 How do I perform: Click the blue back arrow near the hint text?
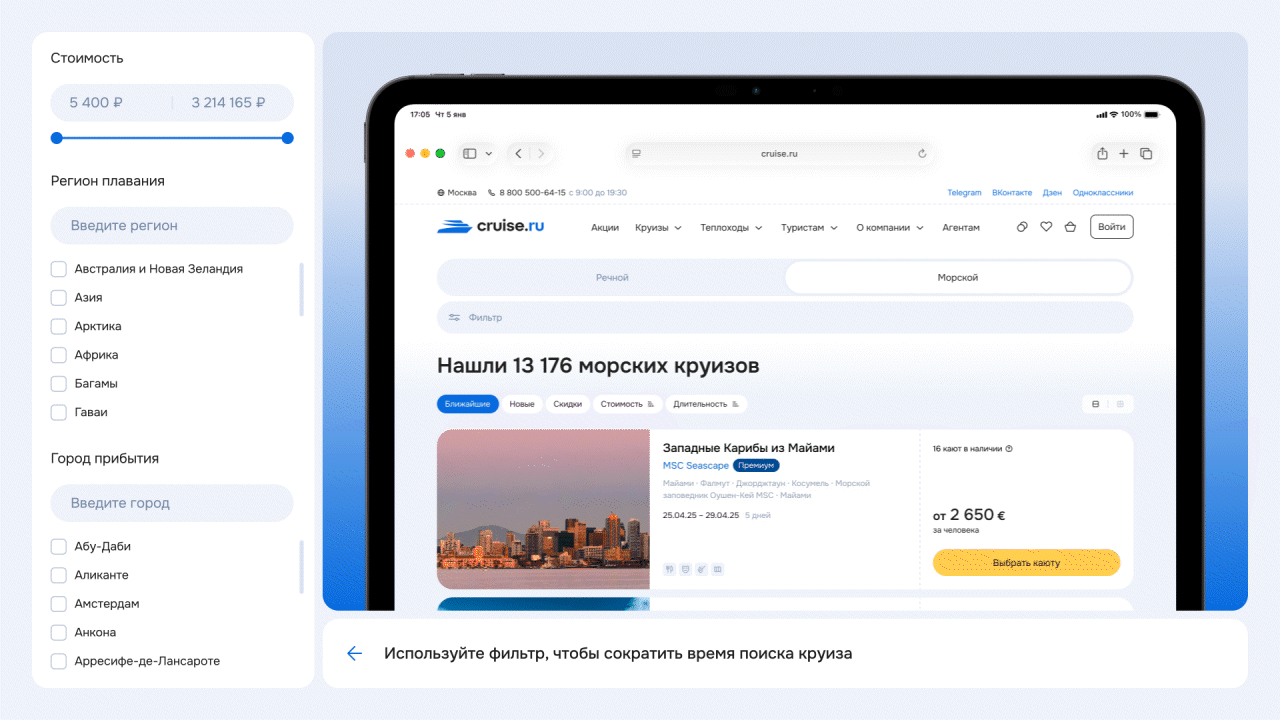(354, 653)
